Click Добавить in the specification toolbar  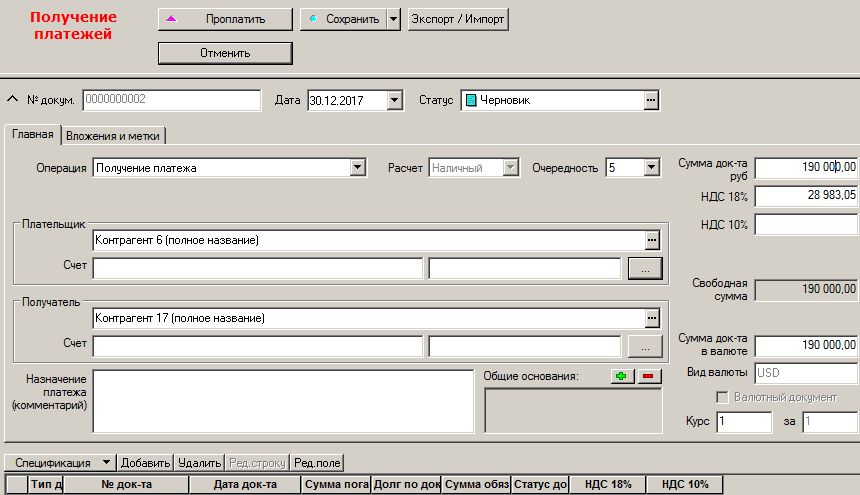pyautogui.click(x=145, y=463)
